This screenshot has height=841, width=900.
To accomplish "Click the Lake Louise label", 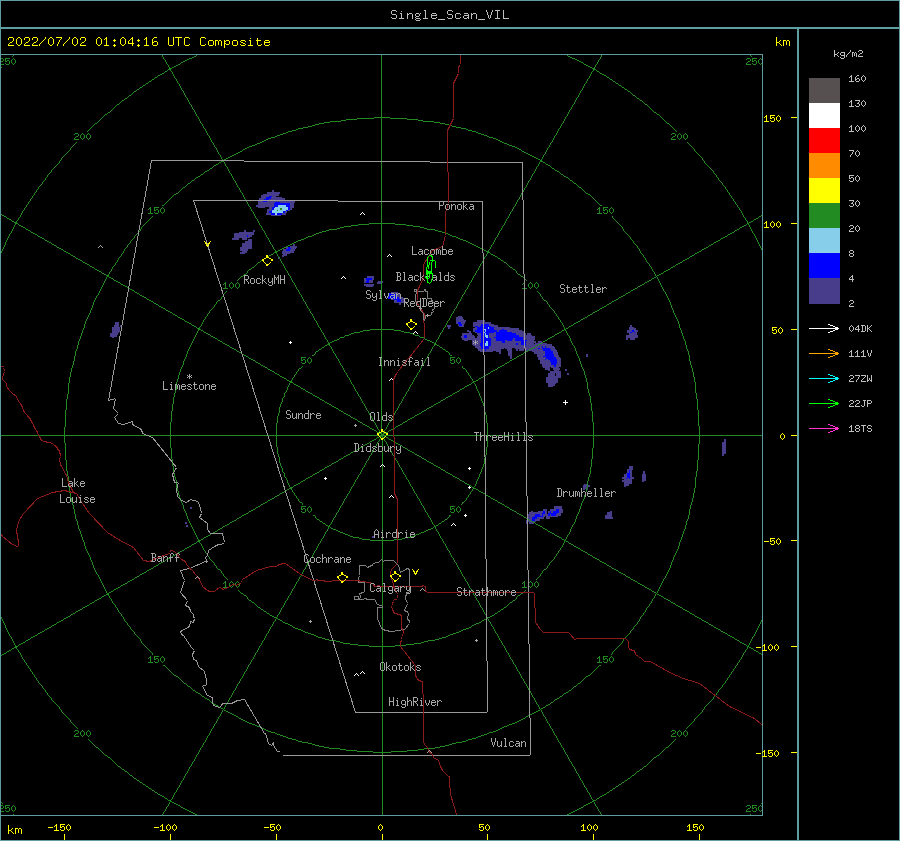I will tap(77, 491).
